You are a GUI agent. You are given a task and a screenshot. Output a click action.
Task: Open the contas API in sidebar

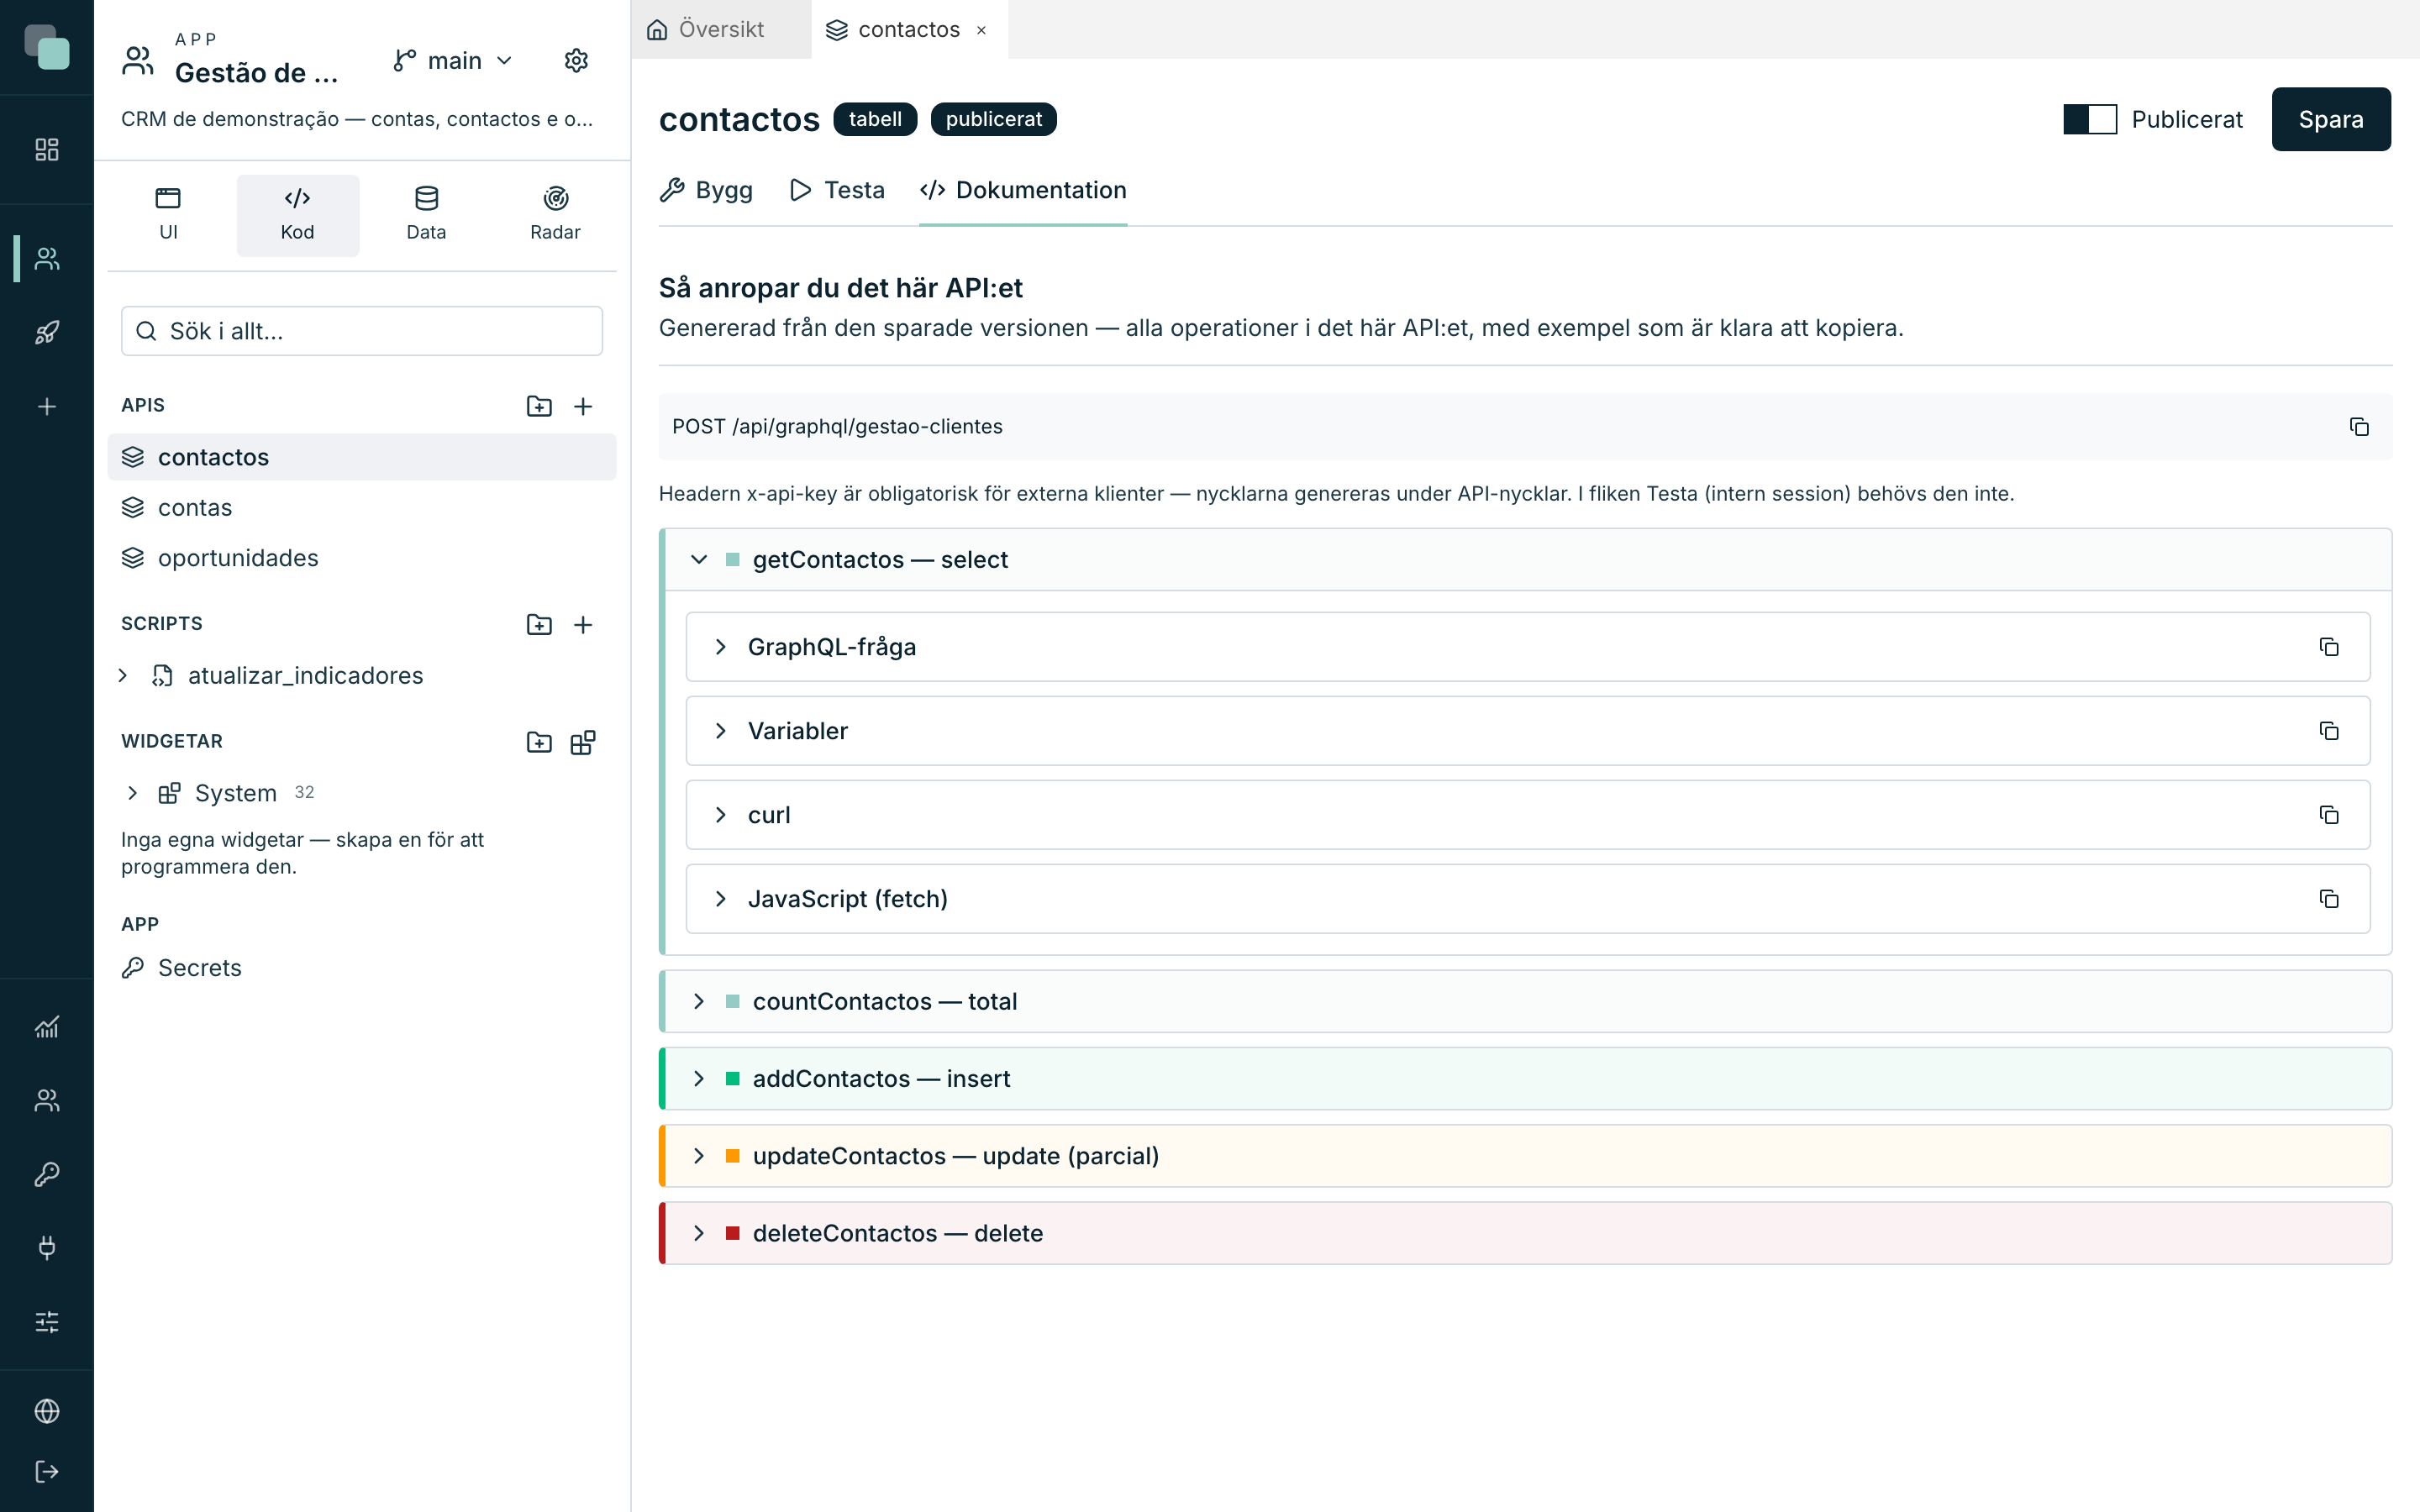362,508
